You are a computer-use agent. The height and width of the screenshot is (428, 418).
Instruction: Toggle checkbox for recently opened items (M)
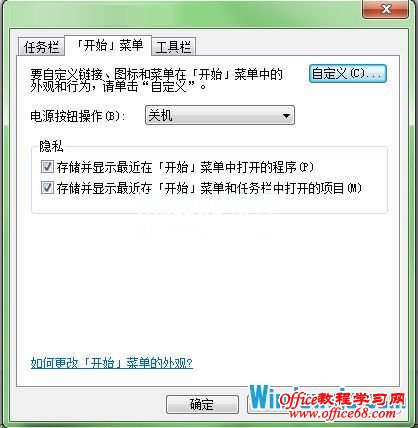[47, 188]
